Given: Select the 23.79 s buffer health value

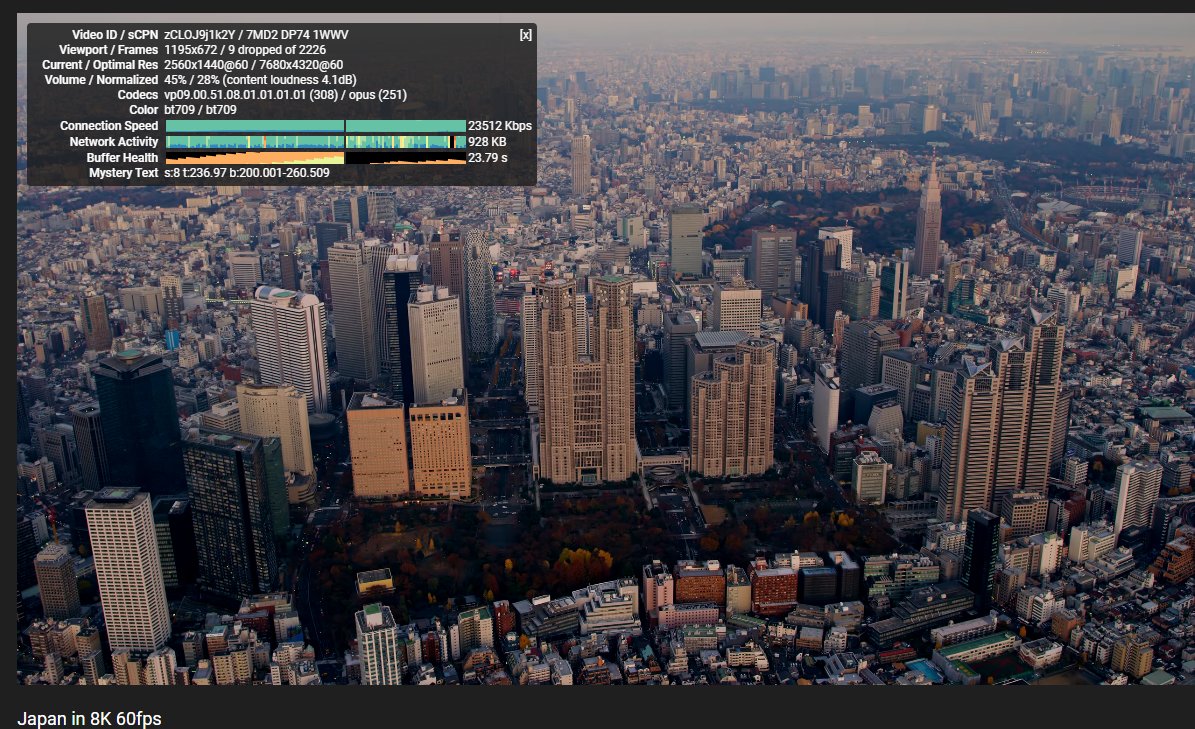Looking at the screenshot, I should click(488, 158).
